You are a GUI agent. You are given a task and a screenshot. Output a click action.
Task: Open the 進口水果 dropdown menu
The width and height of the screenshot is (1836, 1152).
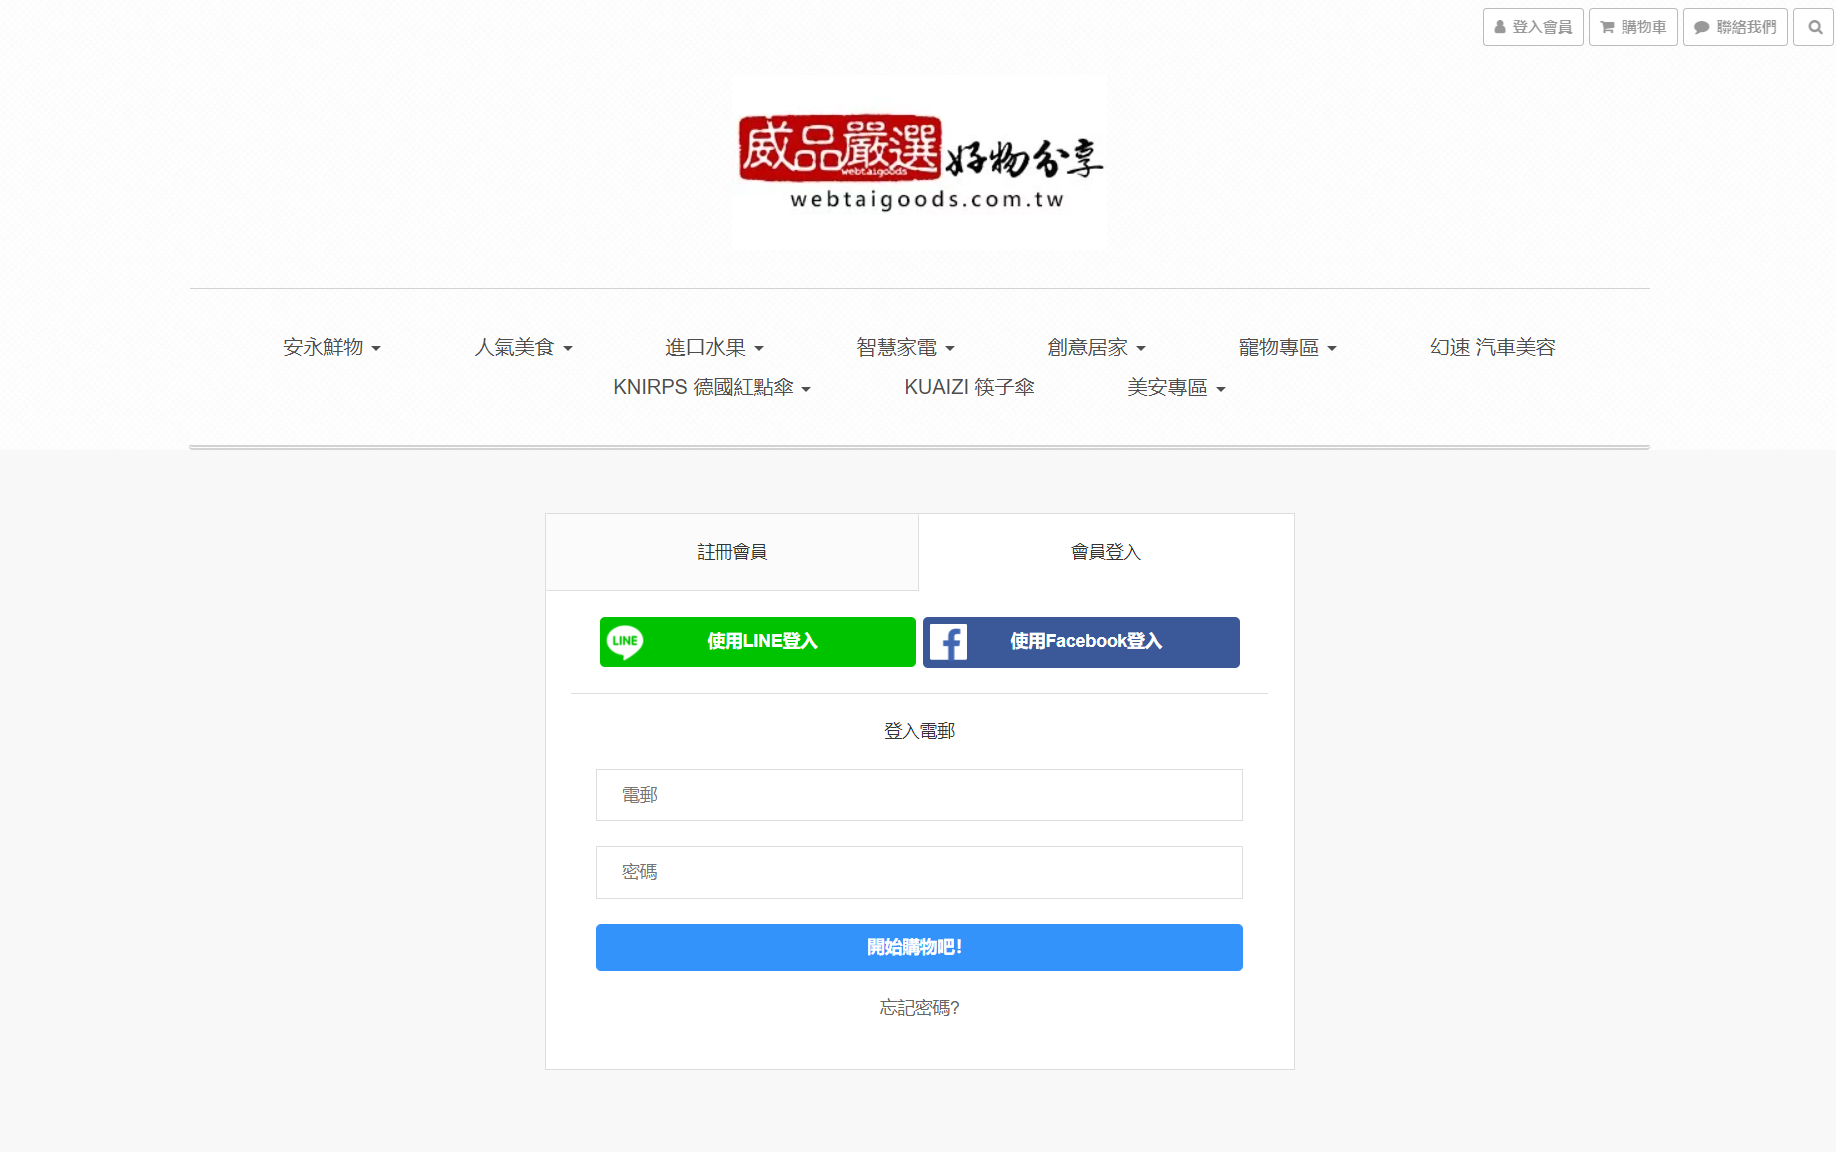714,347
